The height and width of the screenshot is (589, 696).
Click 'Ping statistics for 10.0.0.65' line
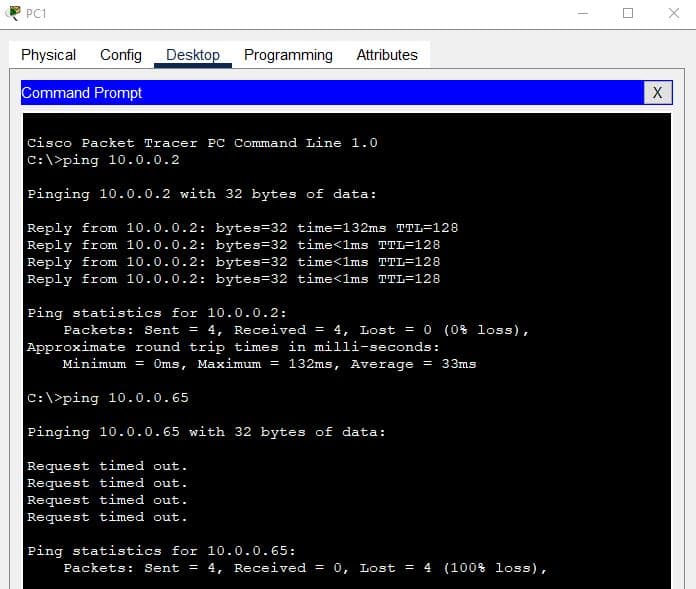point(161,551)
